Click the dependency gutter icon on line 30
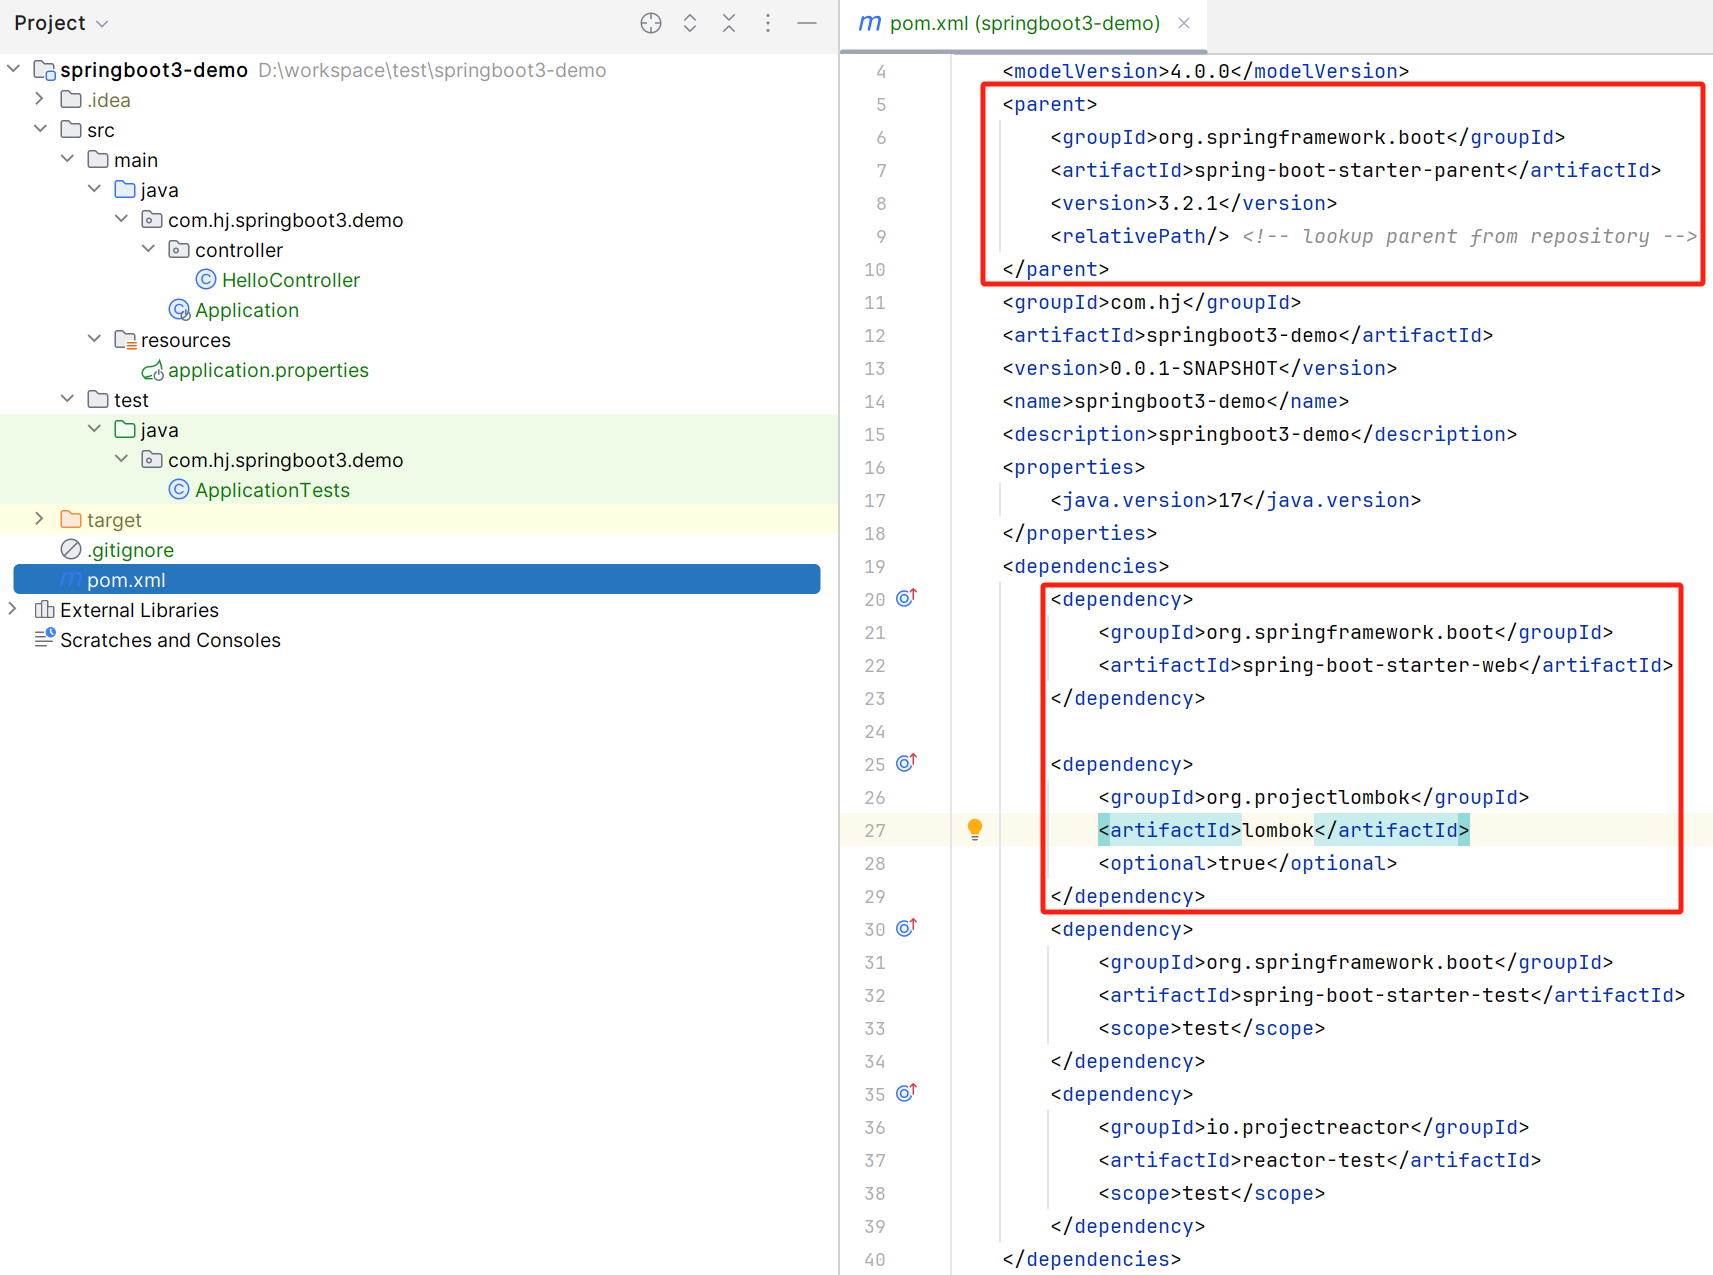1713x1275 pixels. [x=906, y=928]
